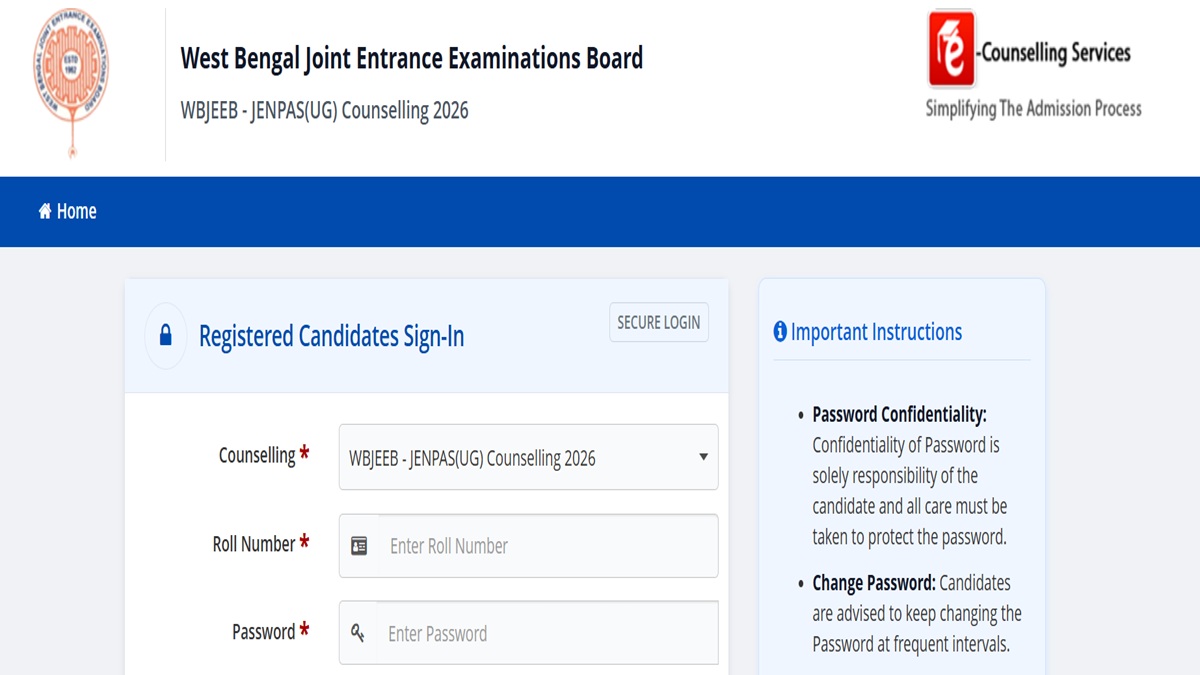Click the Change Password instruction item
This screenshot has height=675, width=1200.
(910, 613)
